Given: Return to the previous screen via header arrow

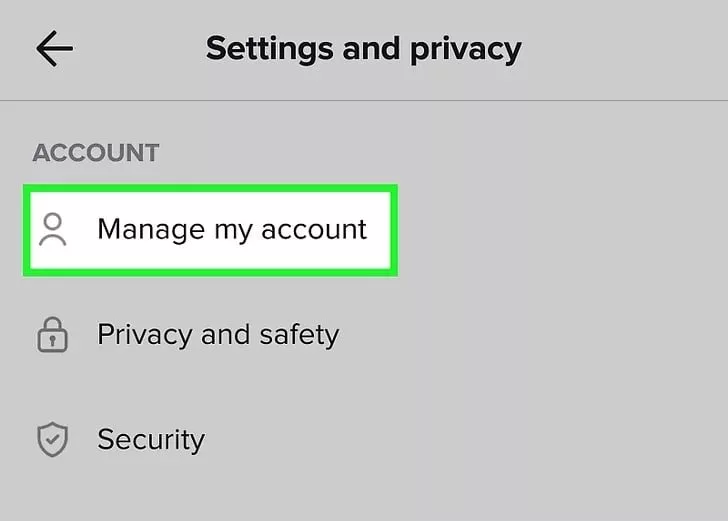Looking at the screenshot, I should pyautogui.click(x=54, y=49).
